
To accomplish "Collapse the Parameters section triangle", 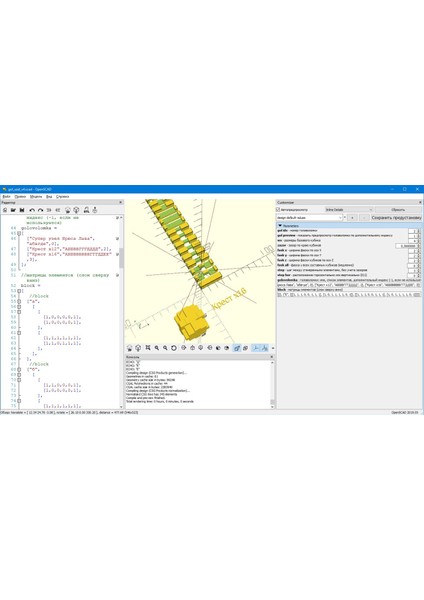I will 280,226.
